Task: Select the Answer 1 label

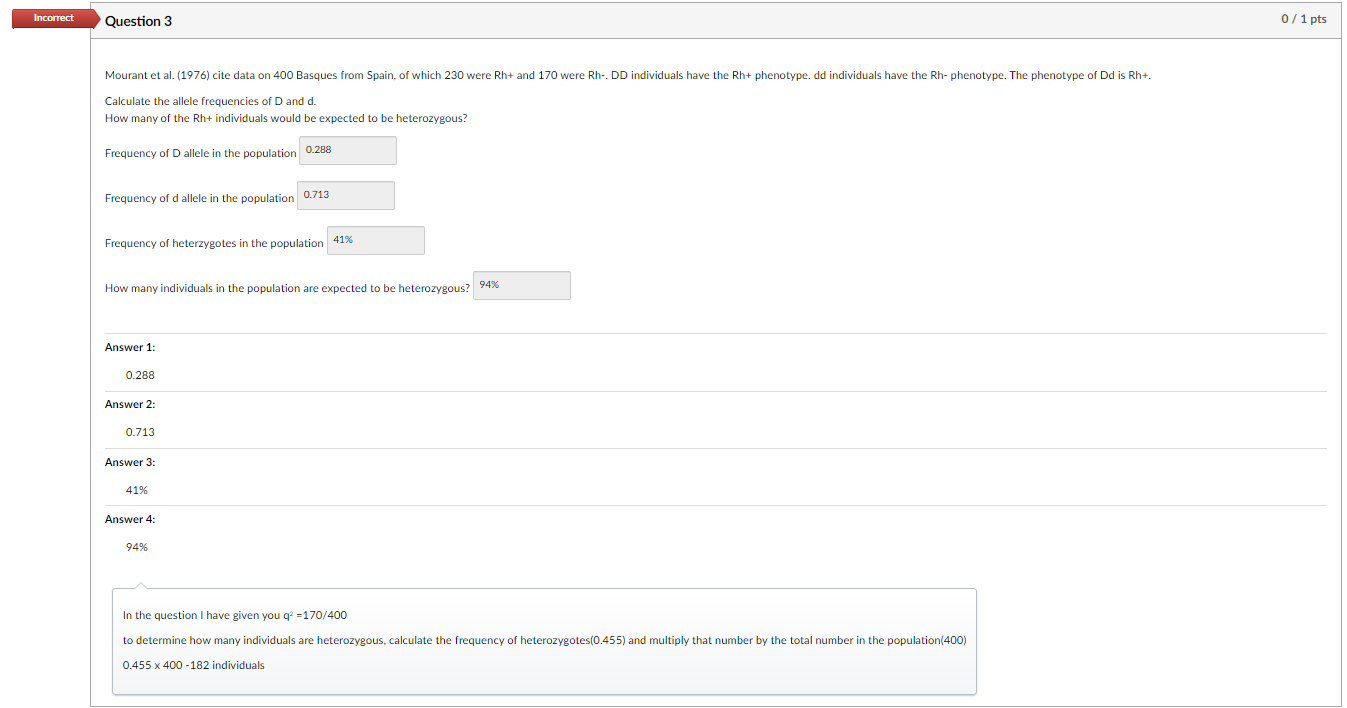Action: tap(129, 346)
